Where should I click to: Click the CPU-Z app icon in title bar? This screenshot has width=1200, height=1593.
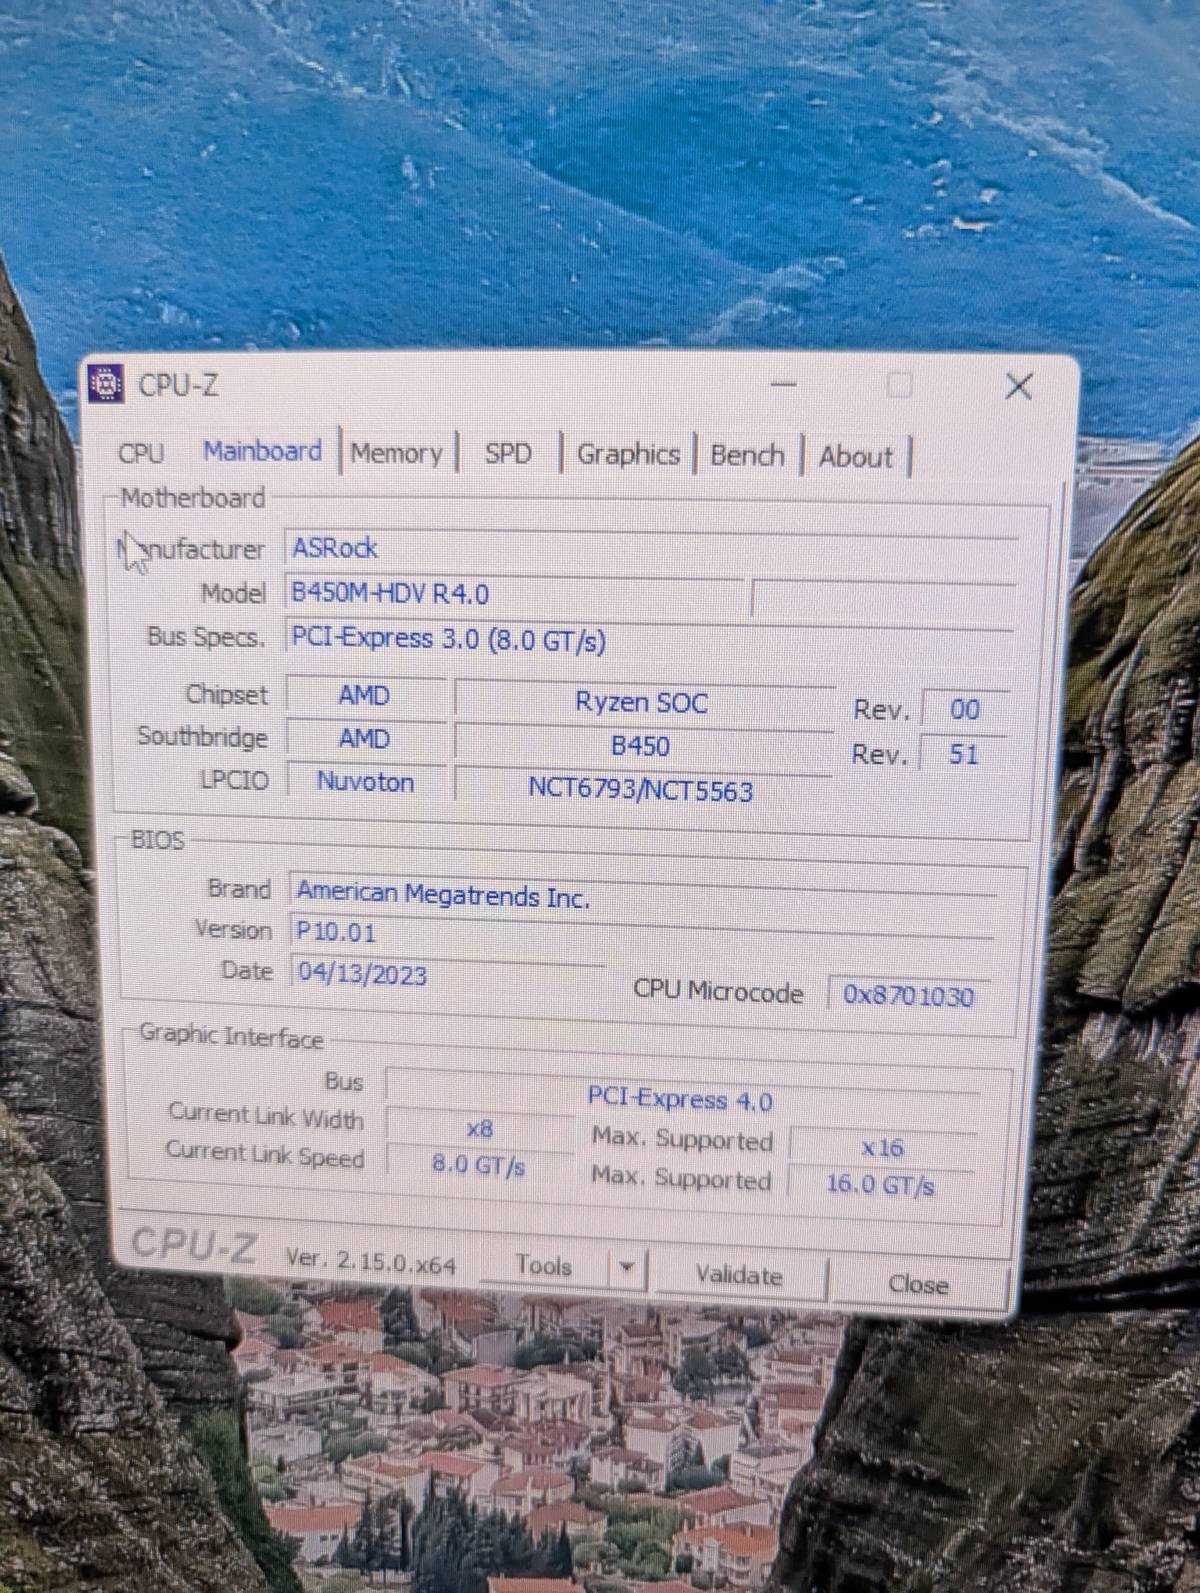coord(106,384)
